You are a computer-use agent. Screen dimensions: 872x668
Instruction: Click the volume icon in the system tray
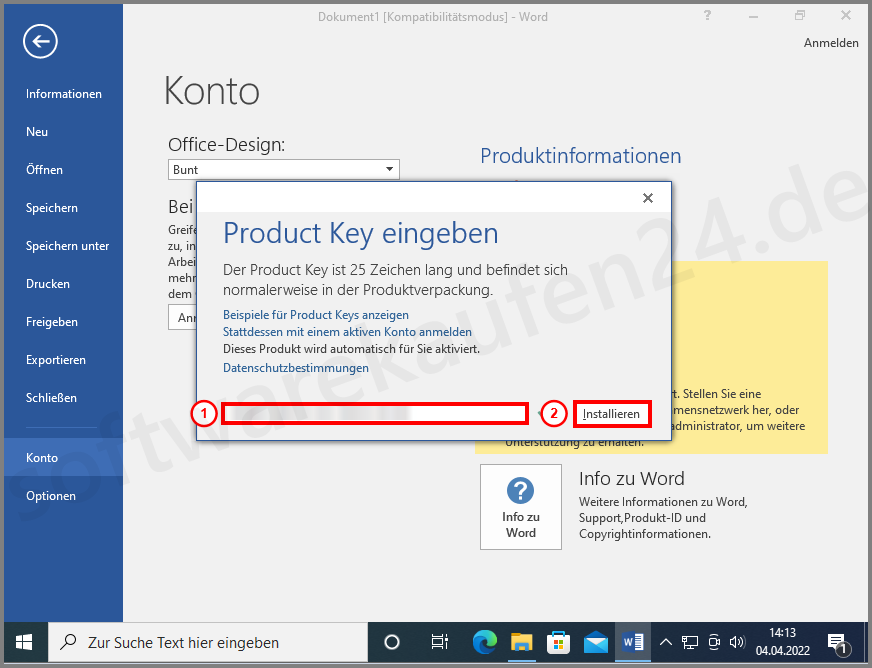coord(737,643)
